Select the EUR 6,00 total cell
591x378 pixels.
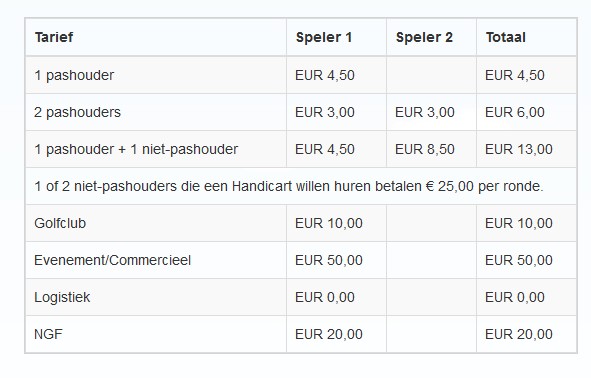514,112
